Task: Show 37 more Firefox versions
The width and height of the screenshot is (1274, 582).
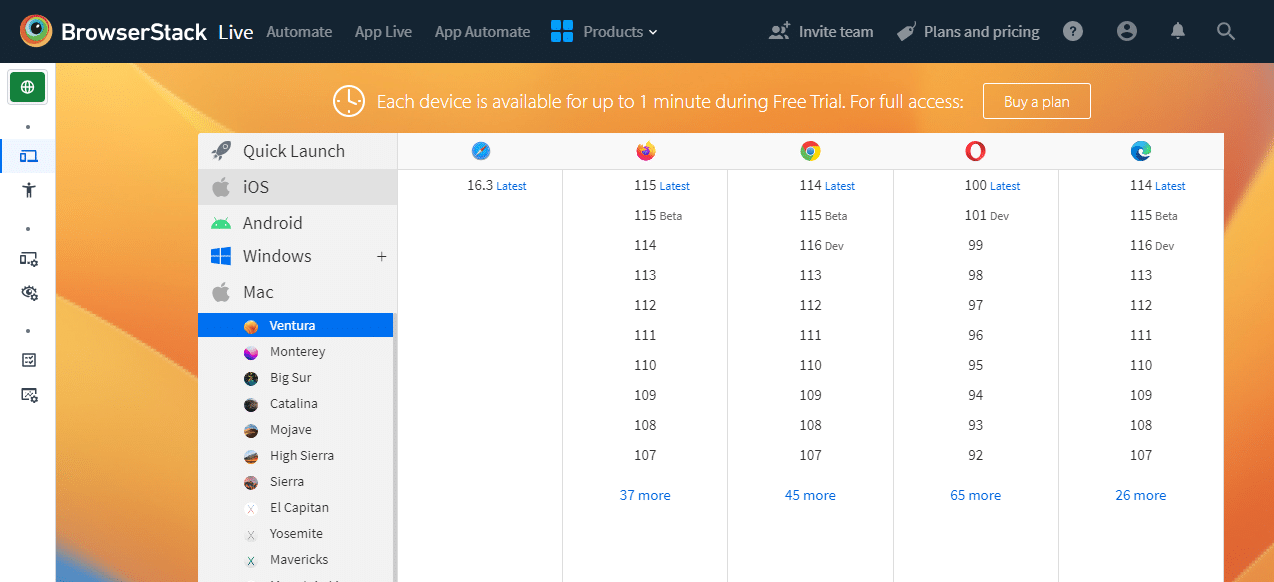Action: coord(645,495)
